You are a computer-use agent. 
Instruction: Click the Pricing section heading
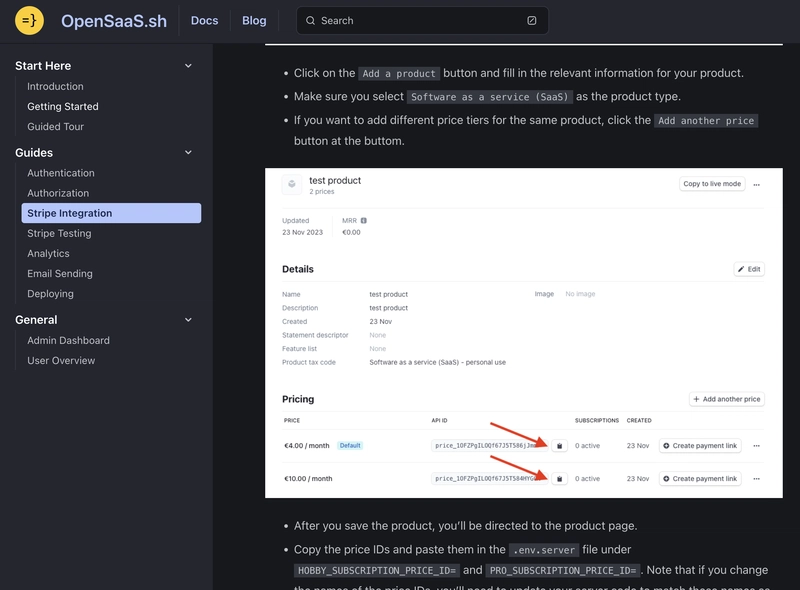(298, 399)
